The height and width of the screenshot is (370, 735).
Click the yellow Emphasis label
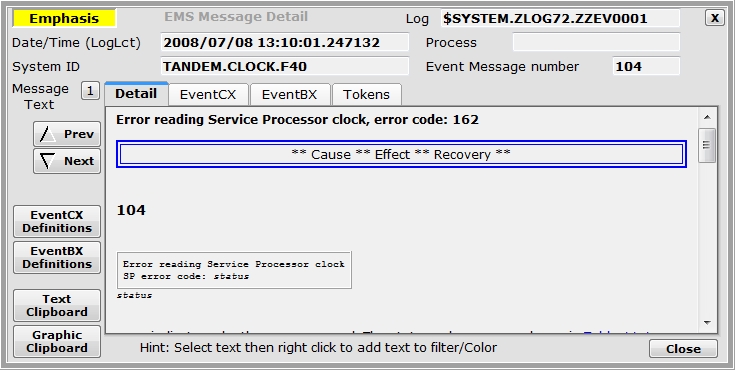pyautogui.click(x=64, y=18)
